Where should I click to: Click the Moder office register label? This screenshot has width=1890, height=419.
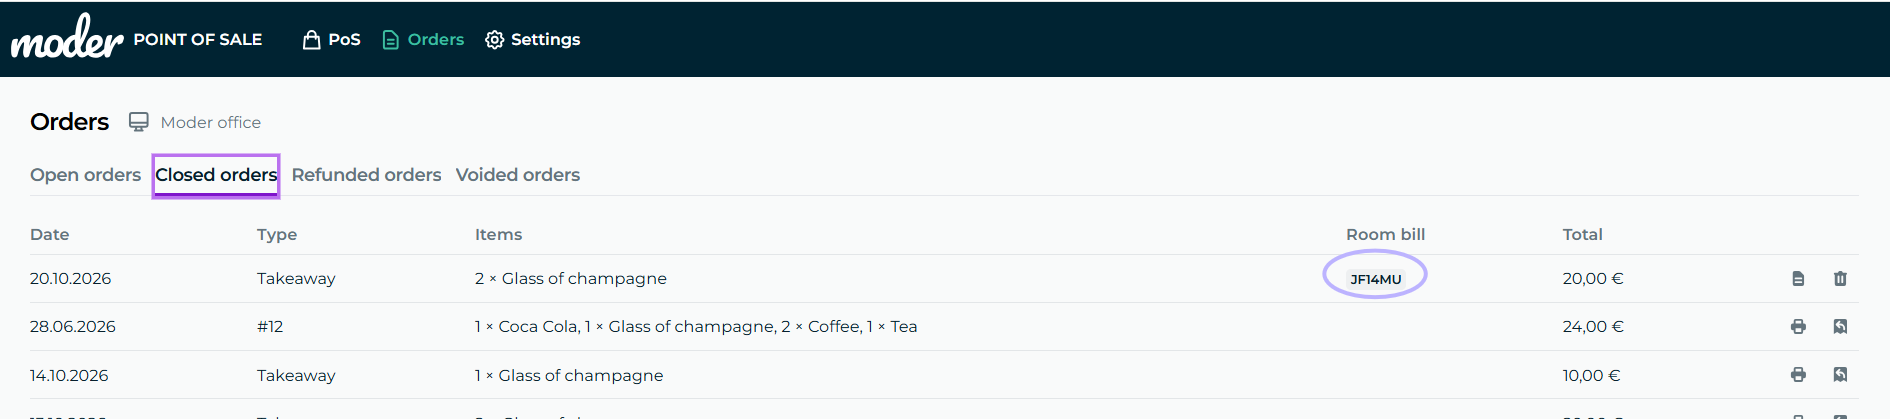(211, 122)
